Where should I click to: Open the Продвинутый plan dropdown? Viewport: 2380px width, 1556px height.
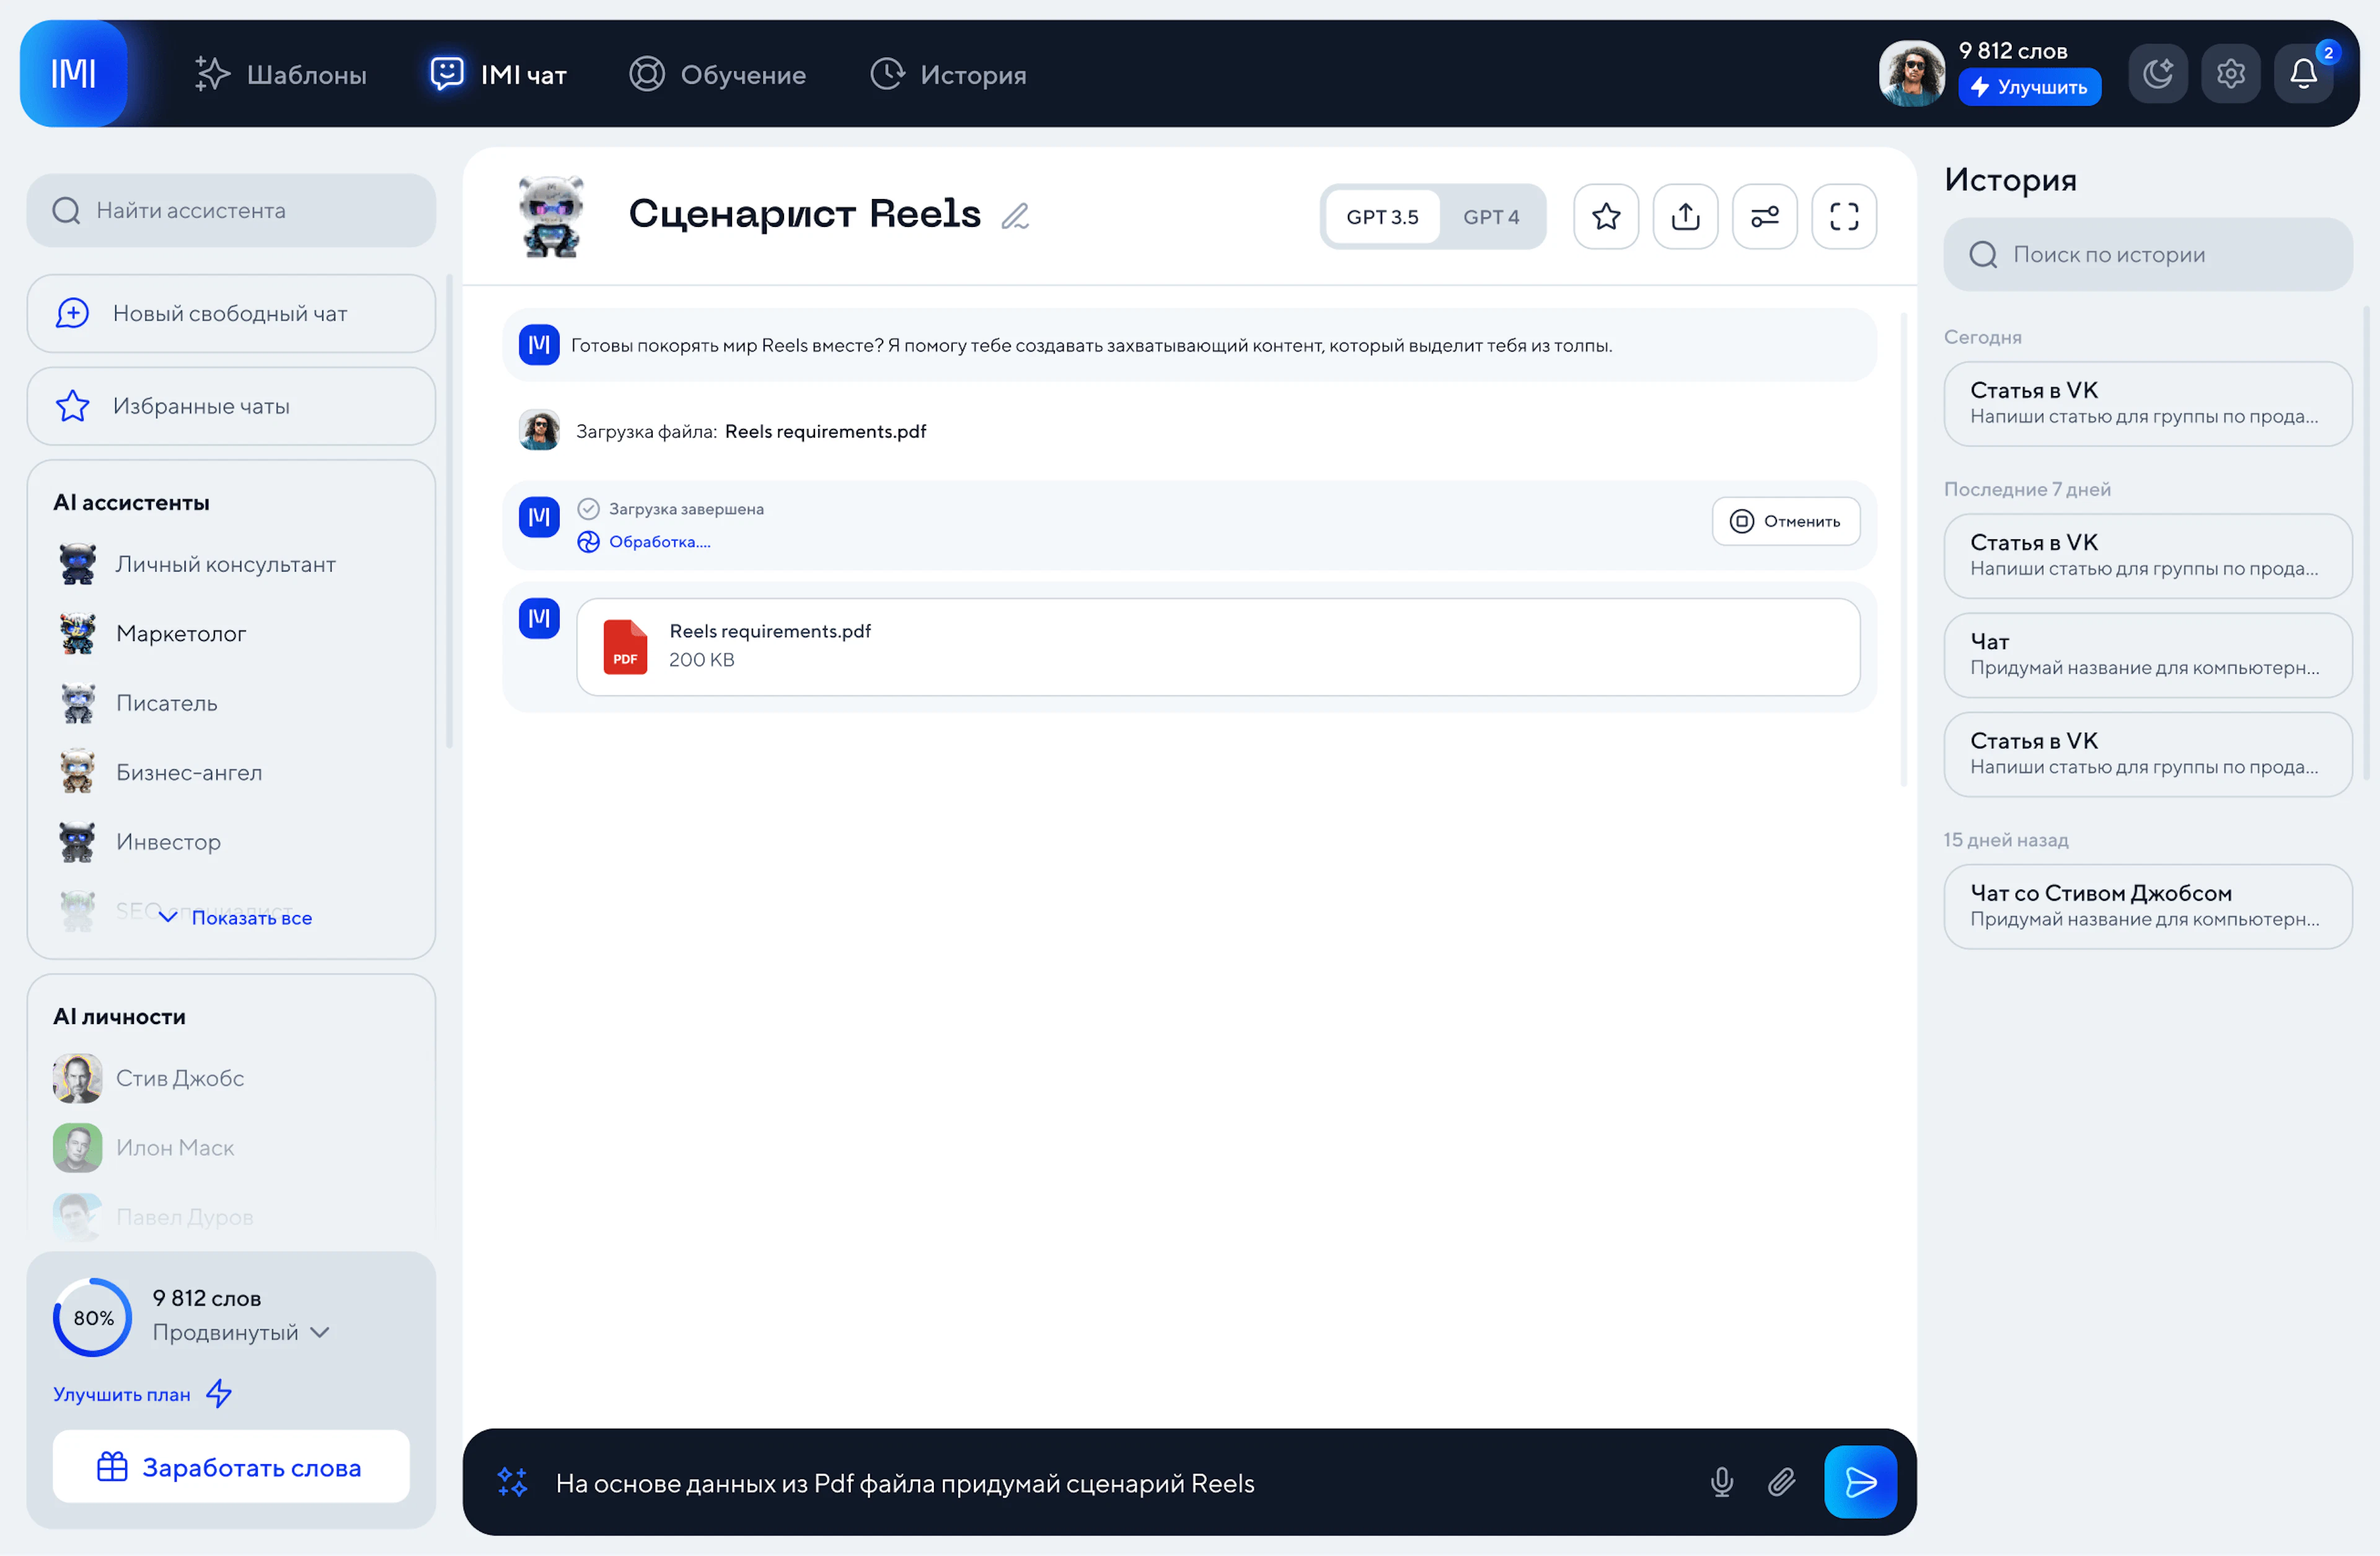(241, 1332)
